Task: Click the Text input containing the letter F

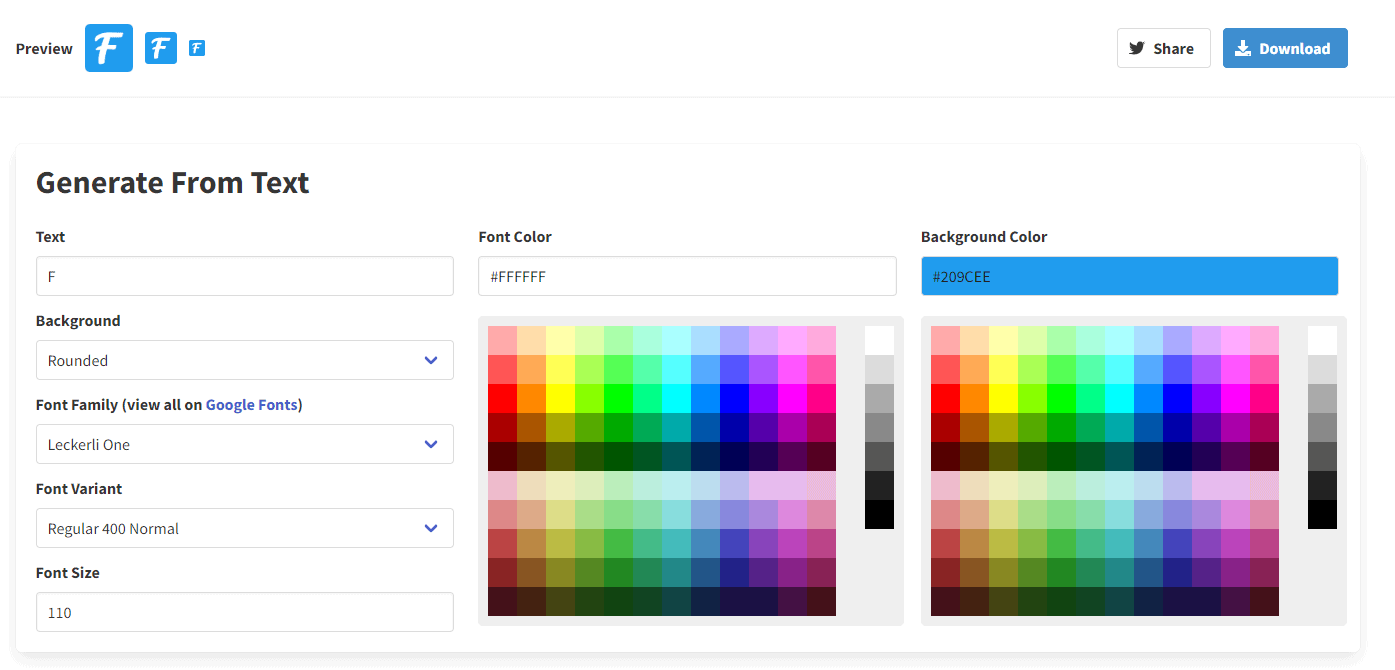Action: coord(244,276)
